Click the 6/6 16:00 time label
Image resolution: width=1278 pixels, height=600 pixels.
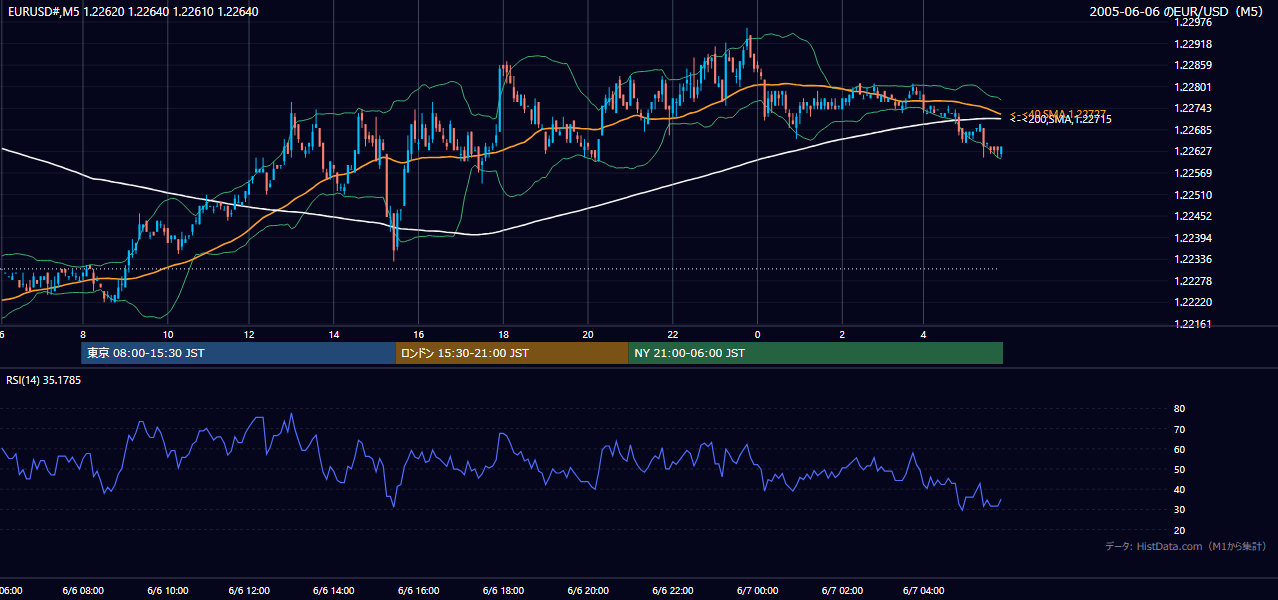click(x=419, y=591)
